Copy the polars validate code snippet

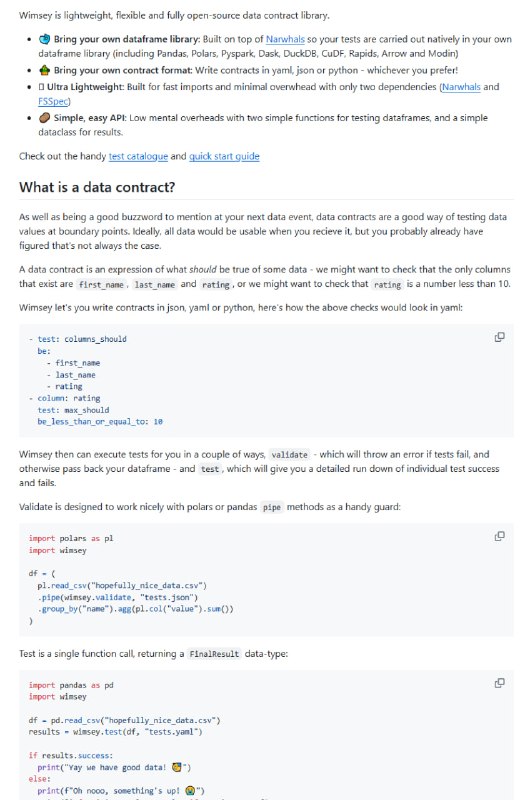click(x=499, y=536)
